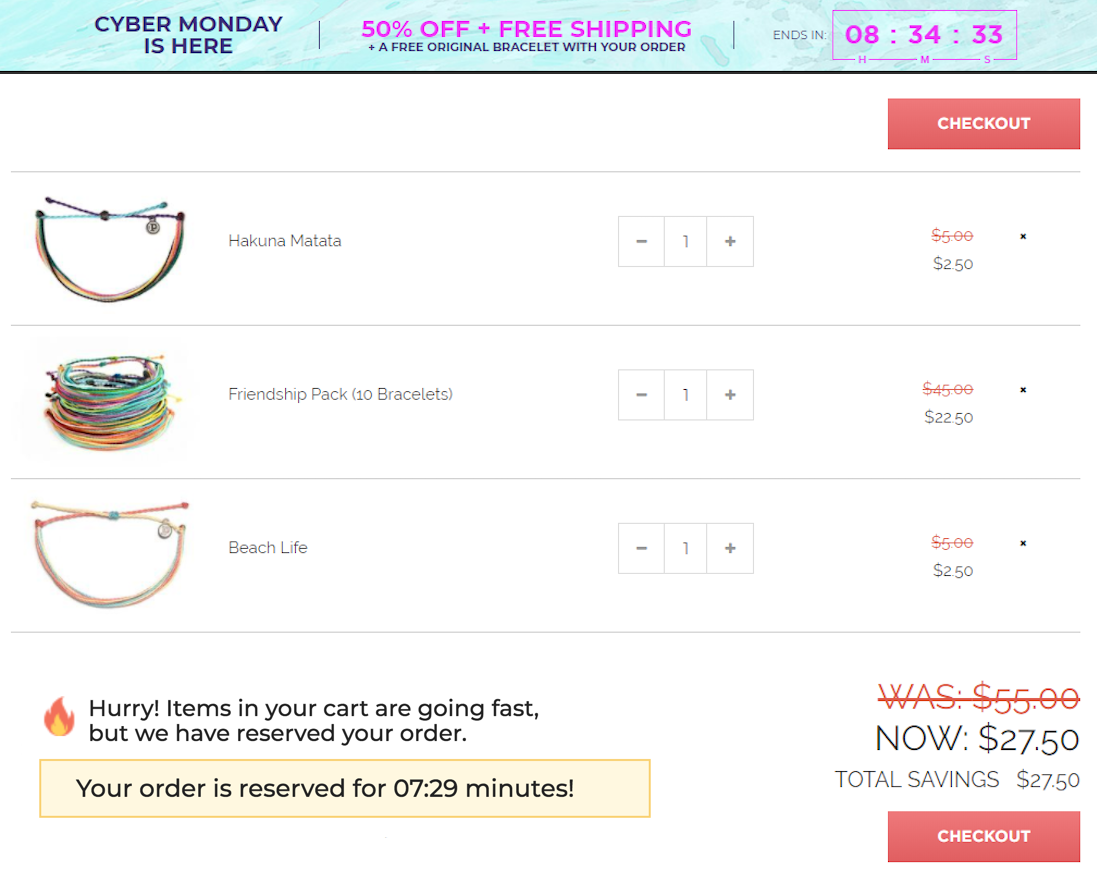This screenshot has width=1097, height=878.
Task: Open the Friendship Pack (10 Bracelets) link
Action: 340,394
